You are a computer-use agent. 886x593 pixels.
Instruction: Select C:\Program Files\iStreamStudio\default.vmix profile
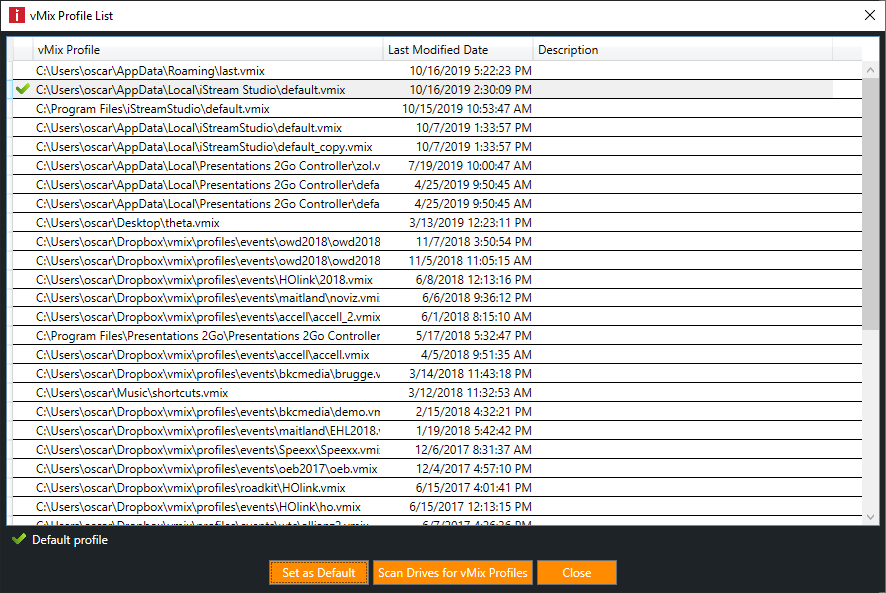pyautogui.click(x=437, y=109)
